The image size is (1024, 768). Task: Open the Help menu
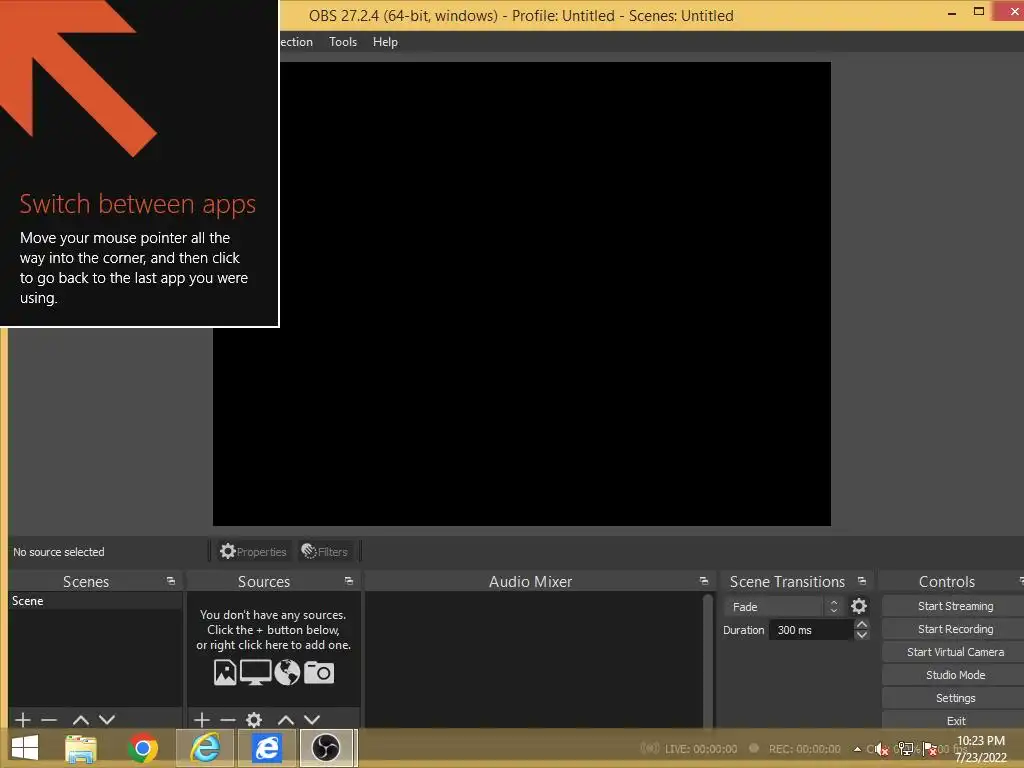(385, 42)
